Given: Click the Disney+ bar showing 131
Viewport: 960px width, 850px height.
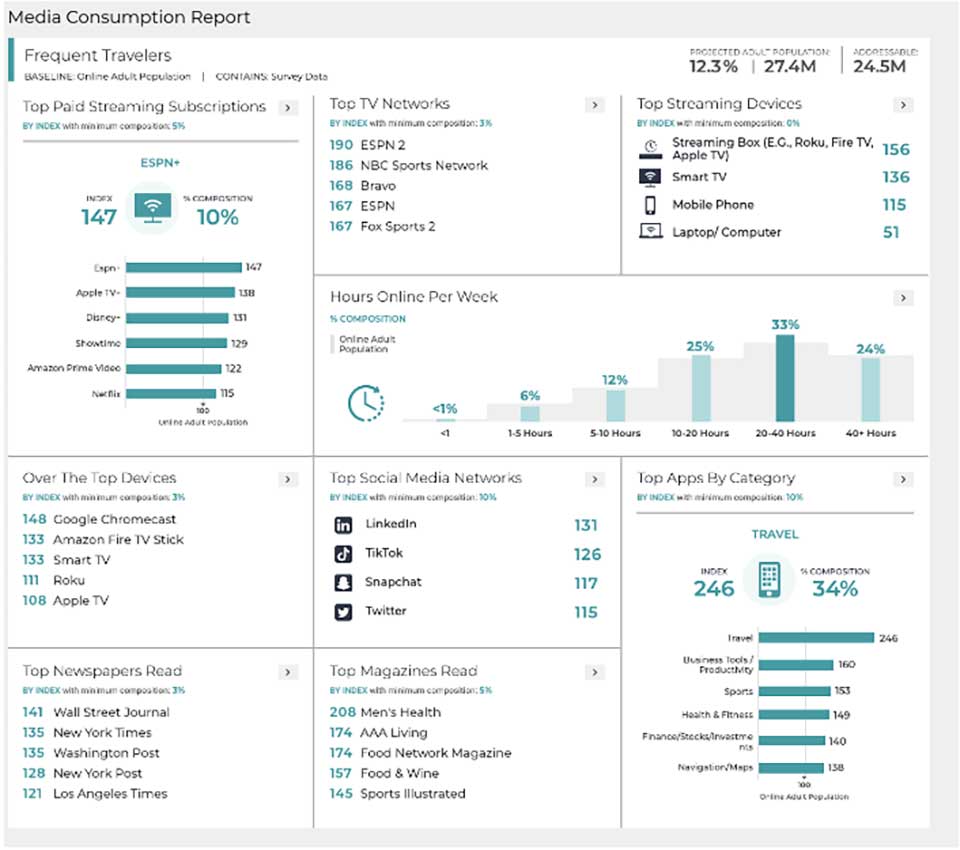Looking at the screenshot, I should point(178,318).
